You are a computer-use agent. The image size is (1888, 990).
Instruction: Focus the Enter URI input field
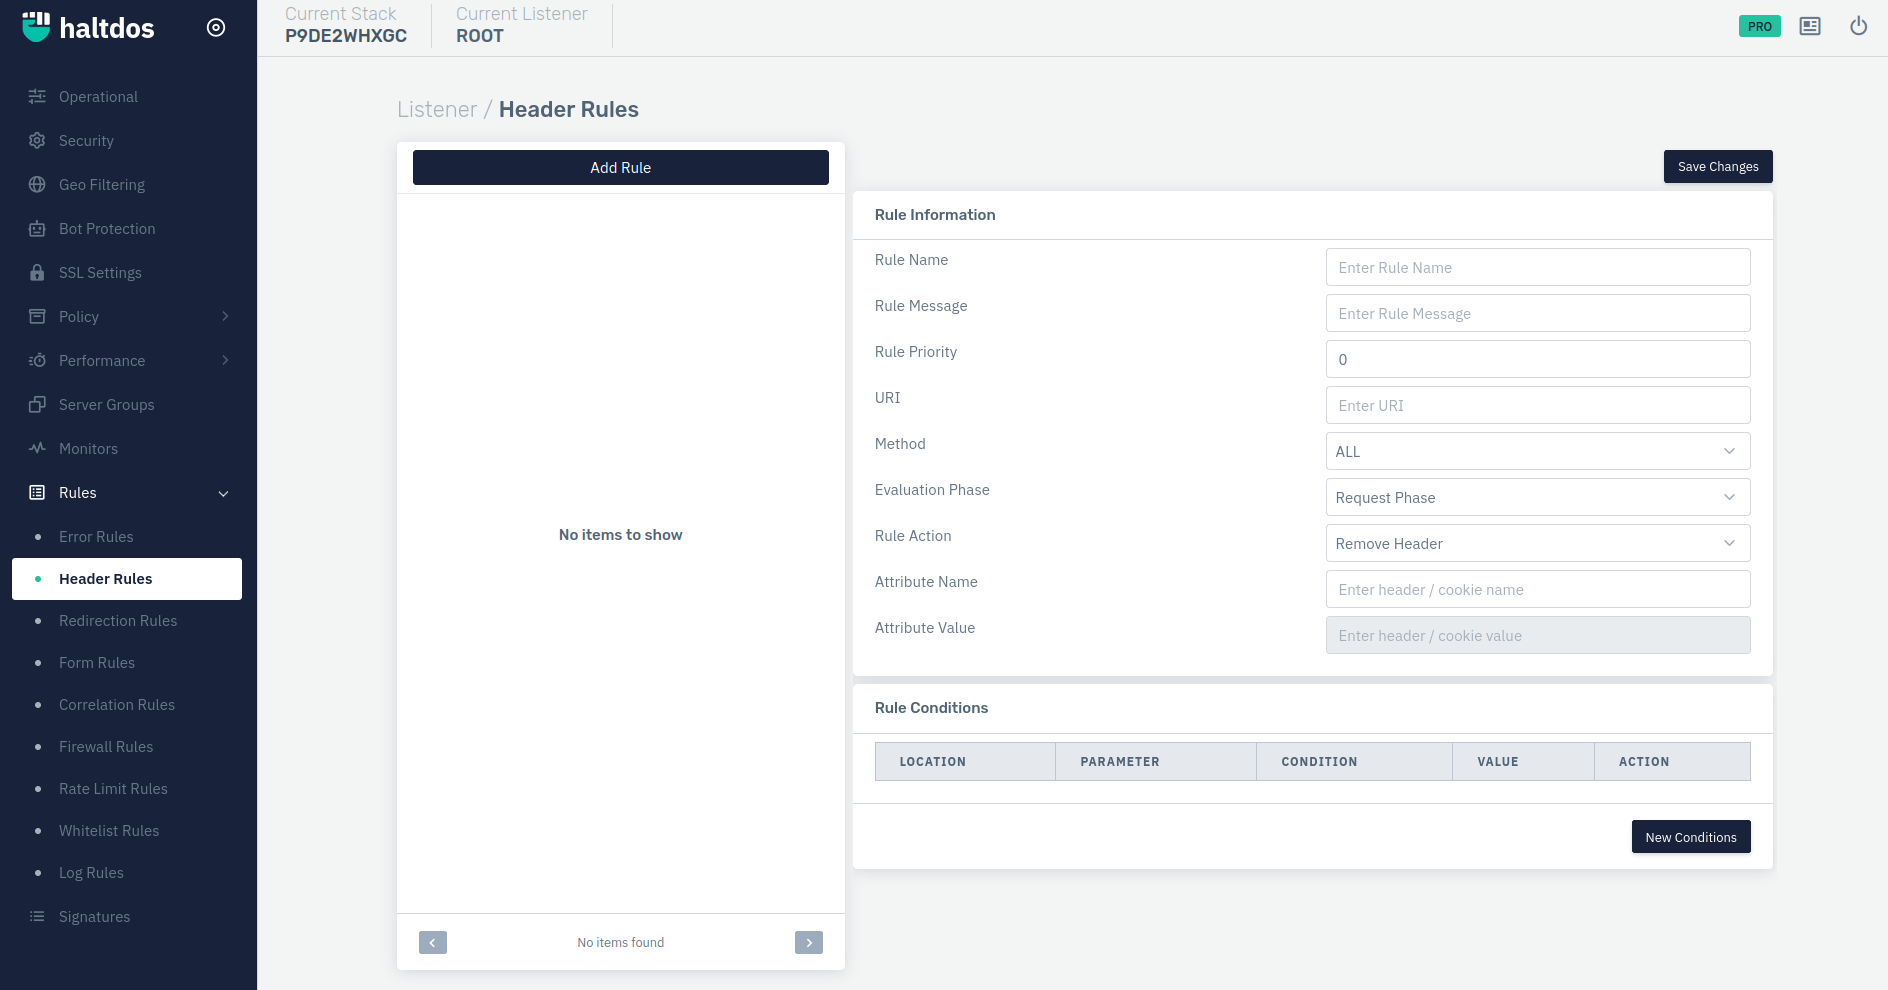[x=1538, y=406]
